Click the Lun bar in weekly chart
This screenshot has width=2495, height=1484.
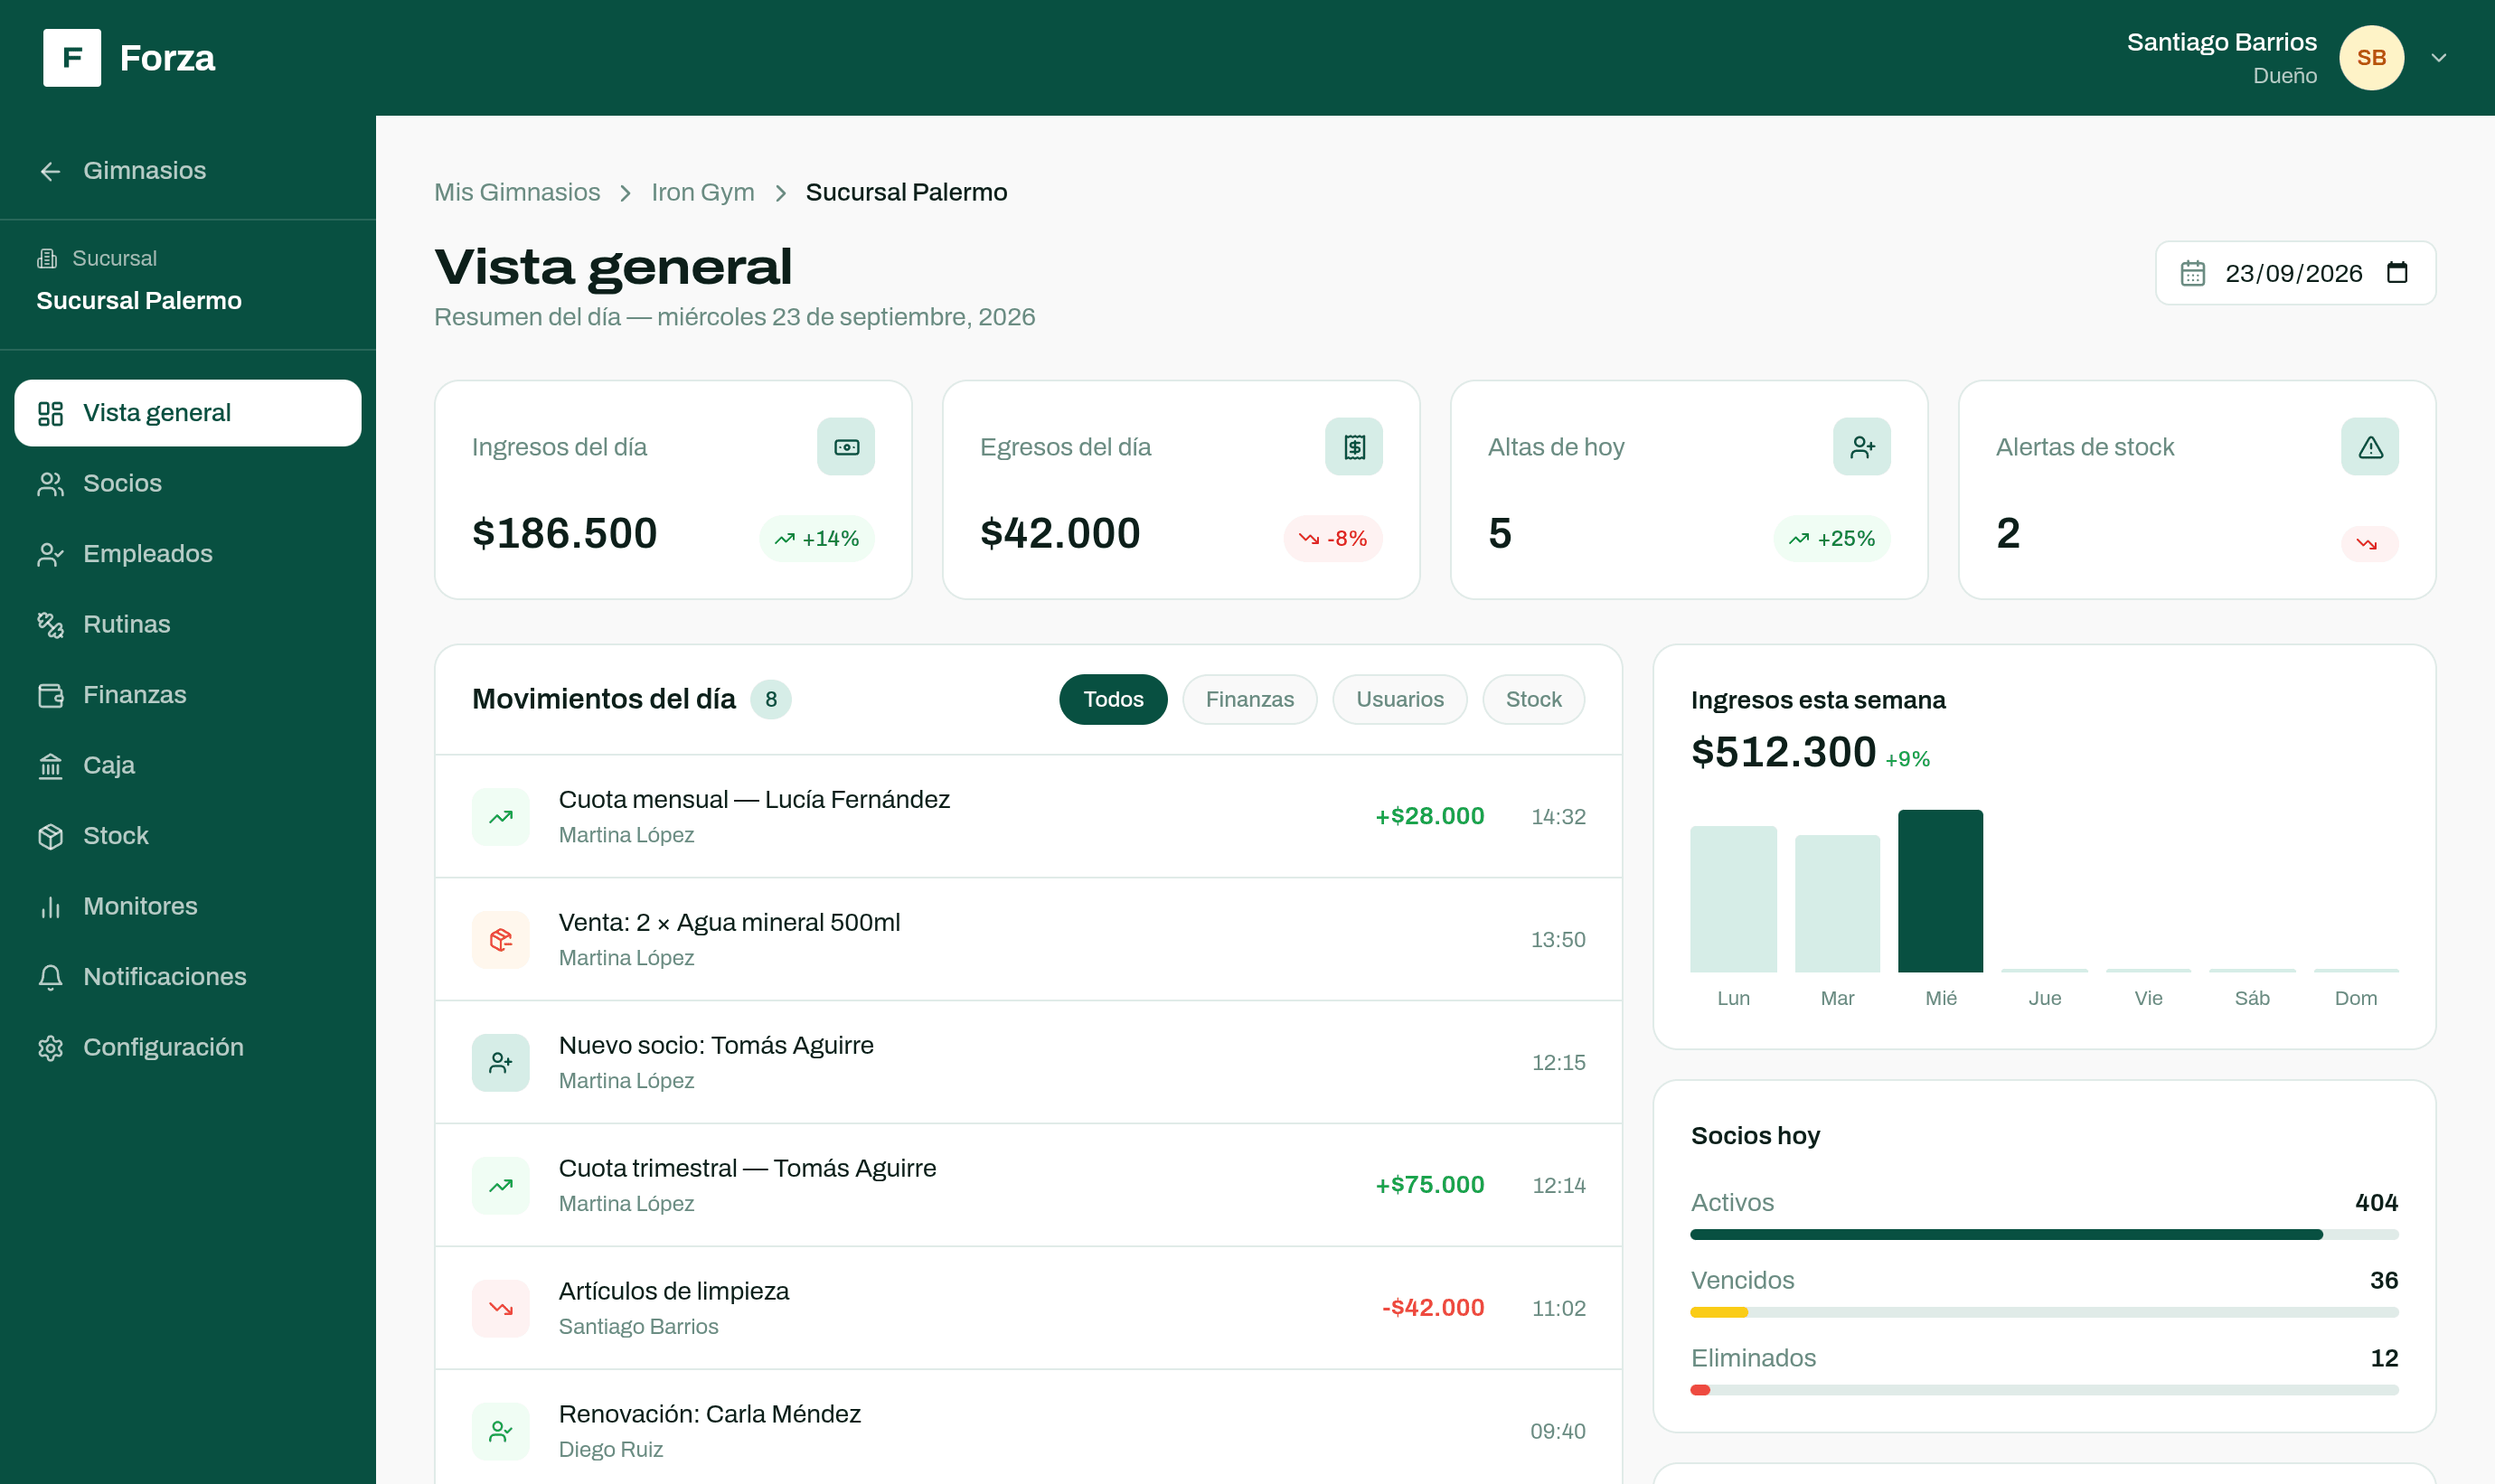point(1733,899)
